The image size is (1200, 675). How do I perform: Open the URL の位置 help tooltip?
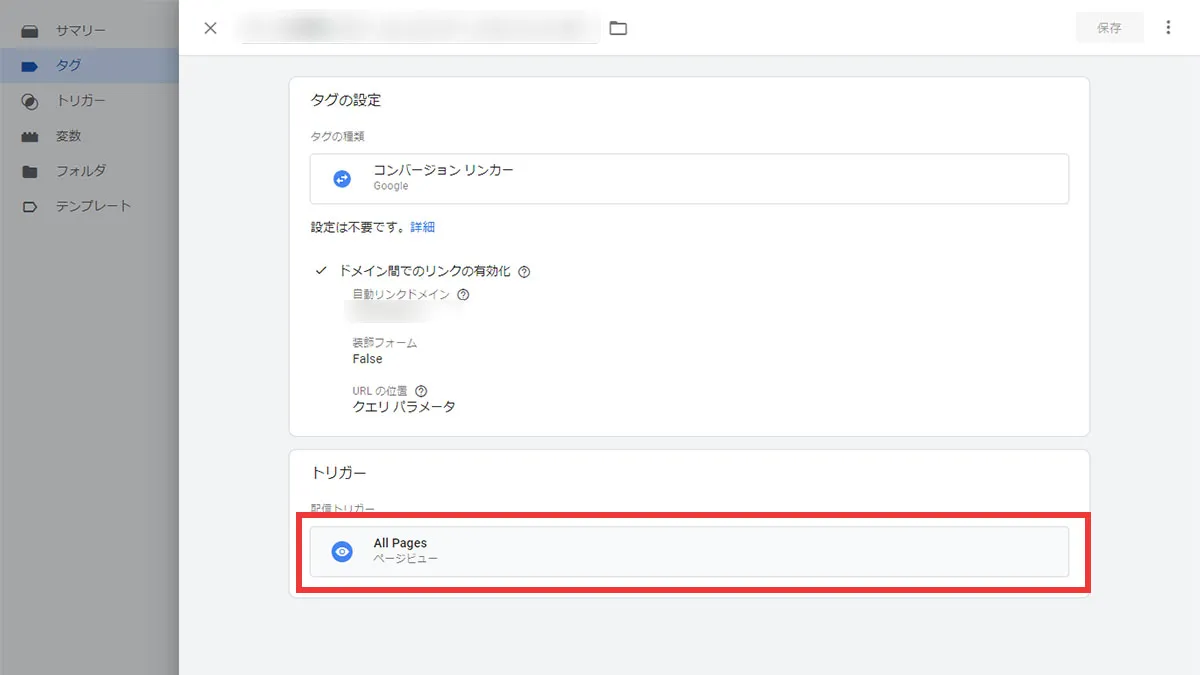420,390
